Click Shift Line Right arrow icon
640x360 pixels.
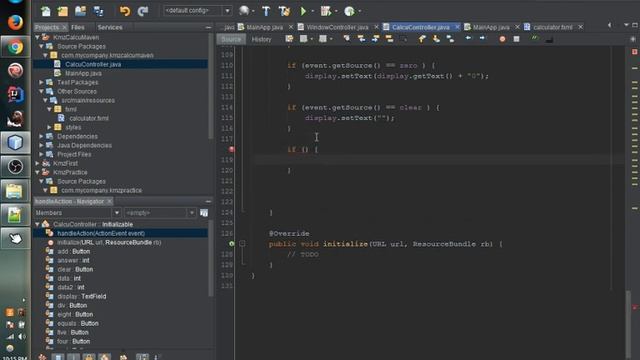point(482,38)
